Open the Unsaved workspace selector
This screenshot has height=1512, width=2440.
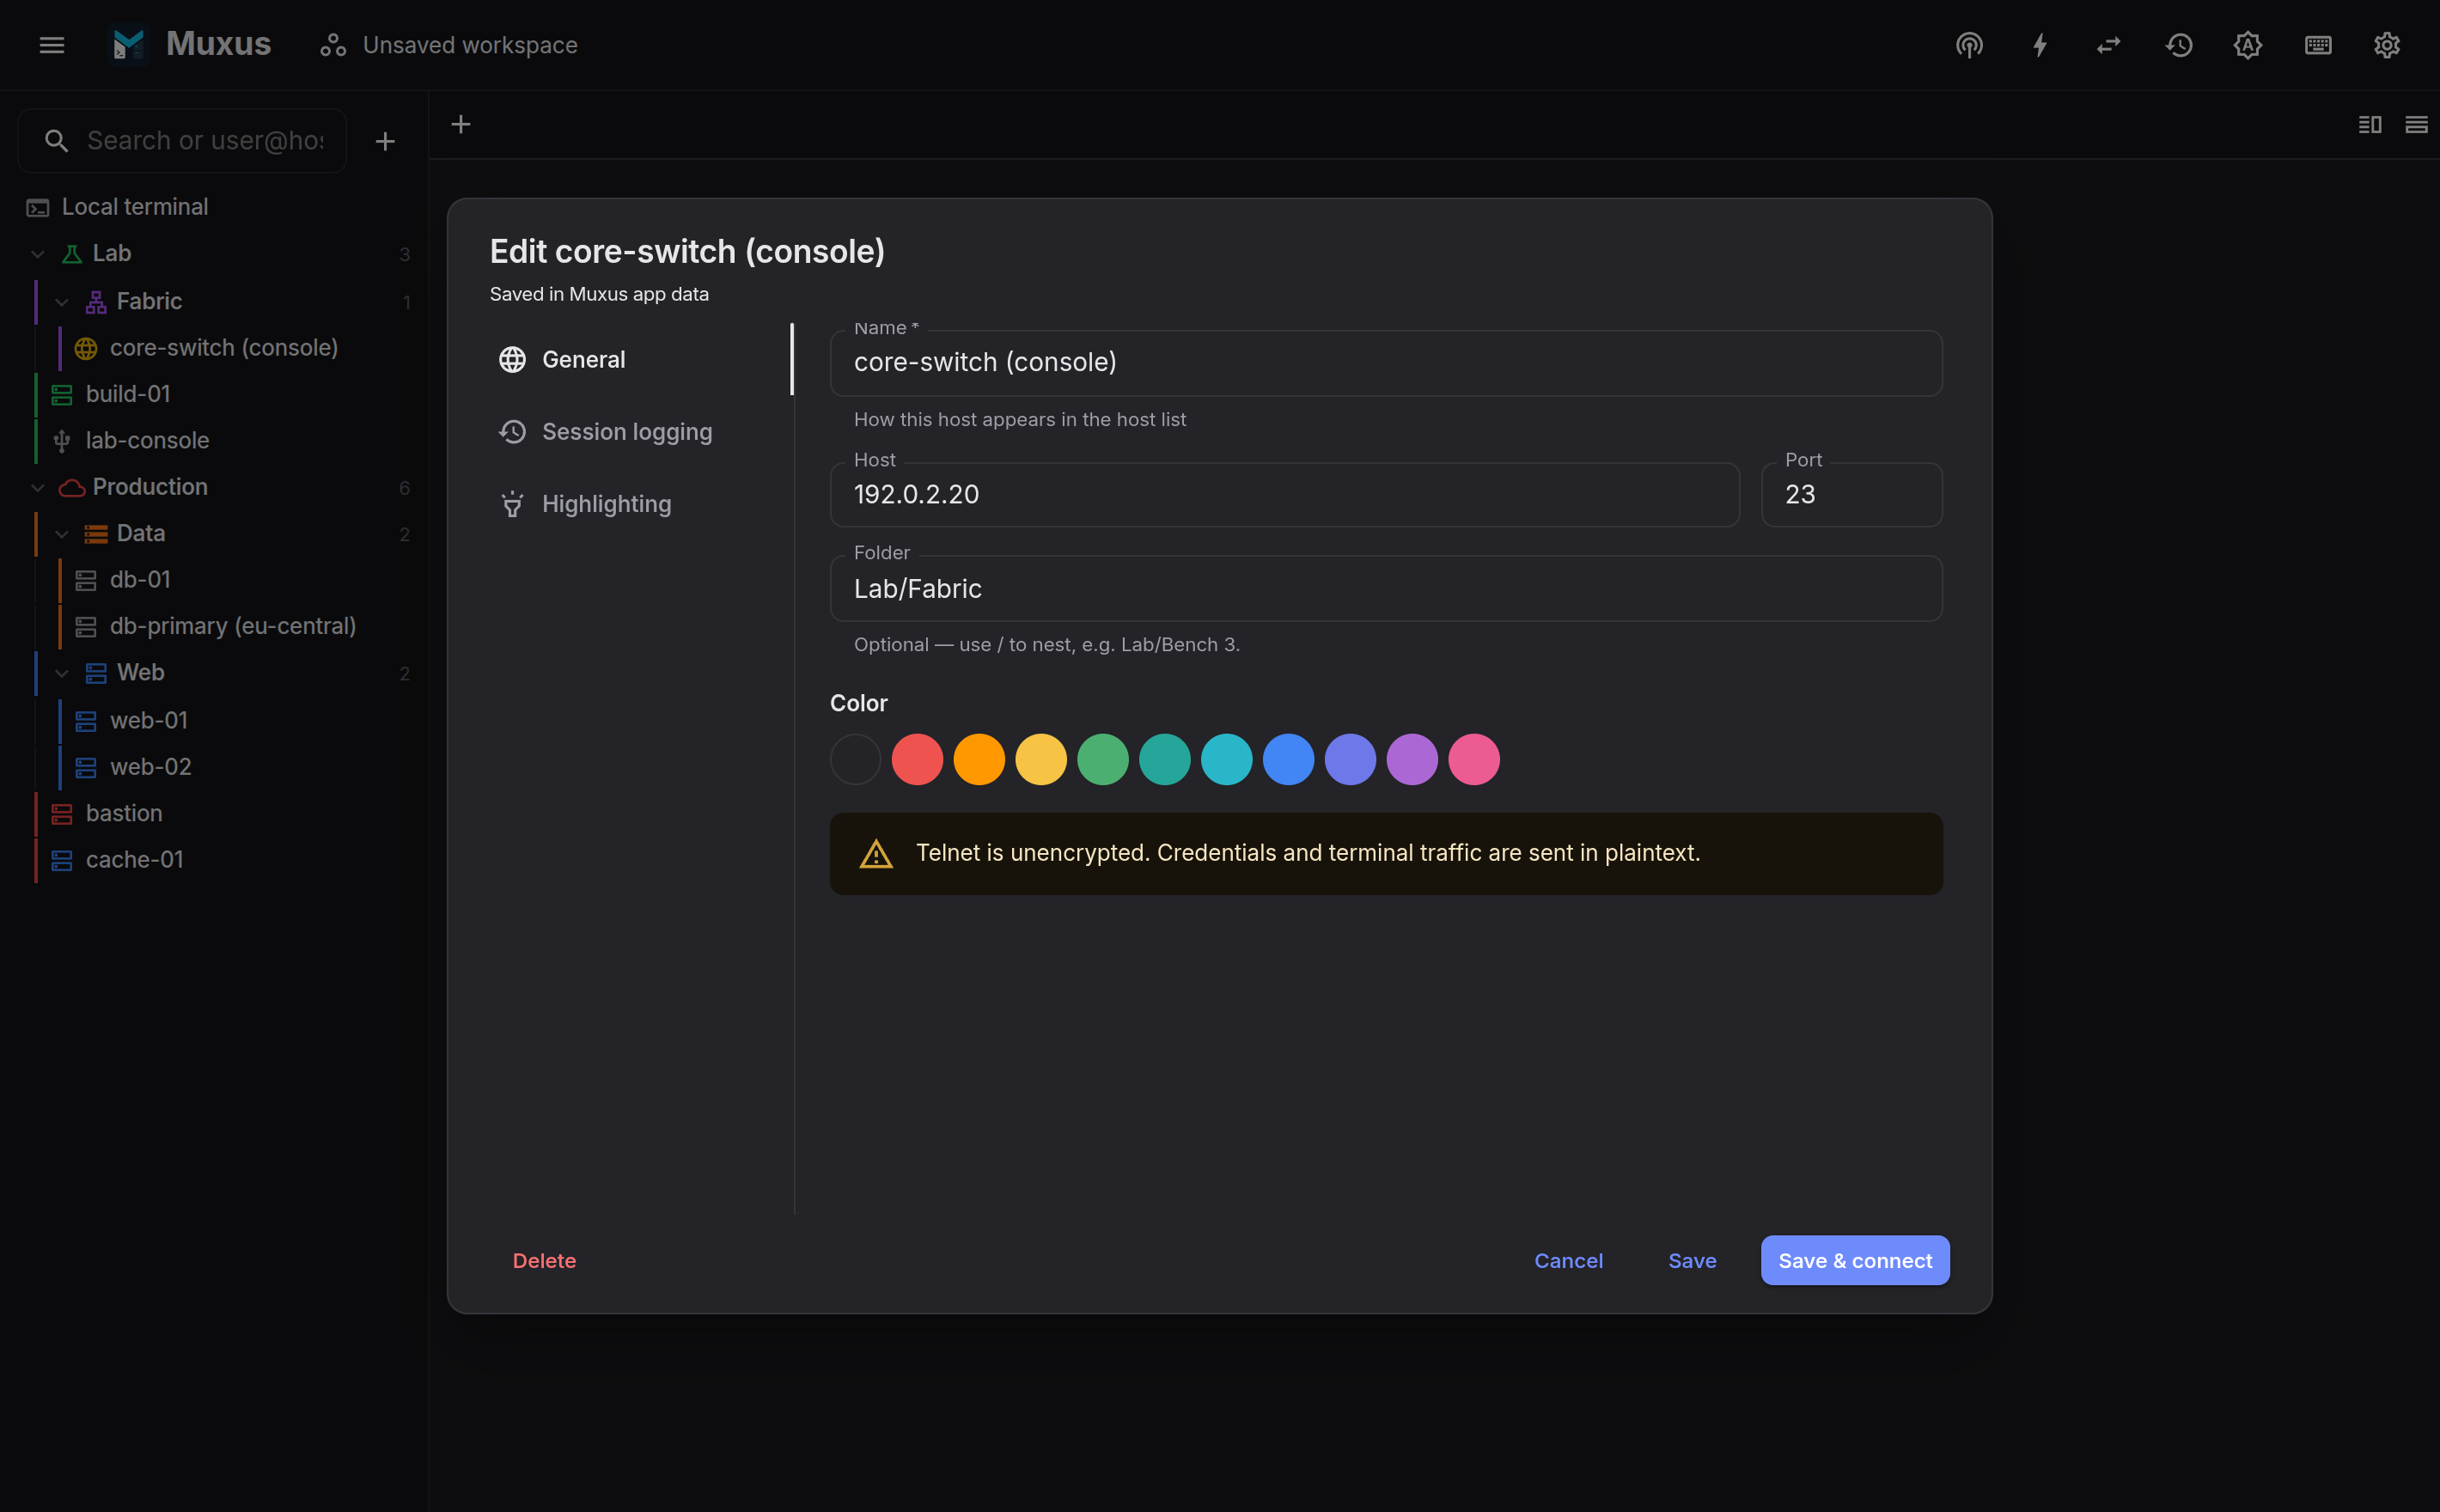point(449,45)
